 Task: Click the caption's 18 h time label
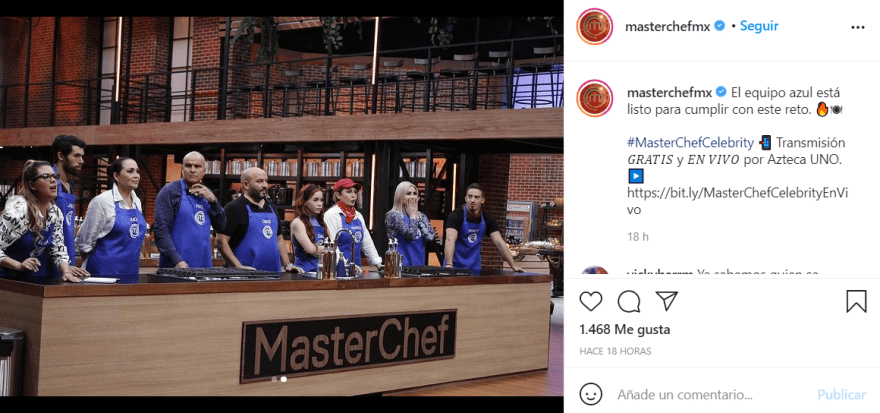click(638, 237)
